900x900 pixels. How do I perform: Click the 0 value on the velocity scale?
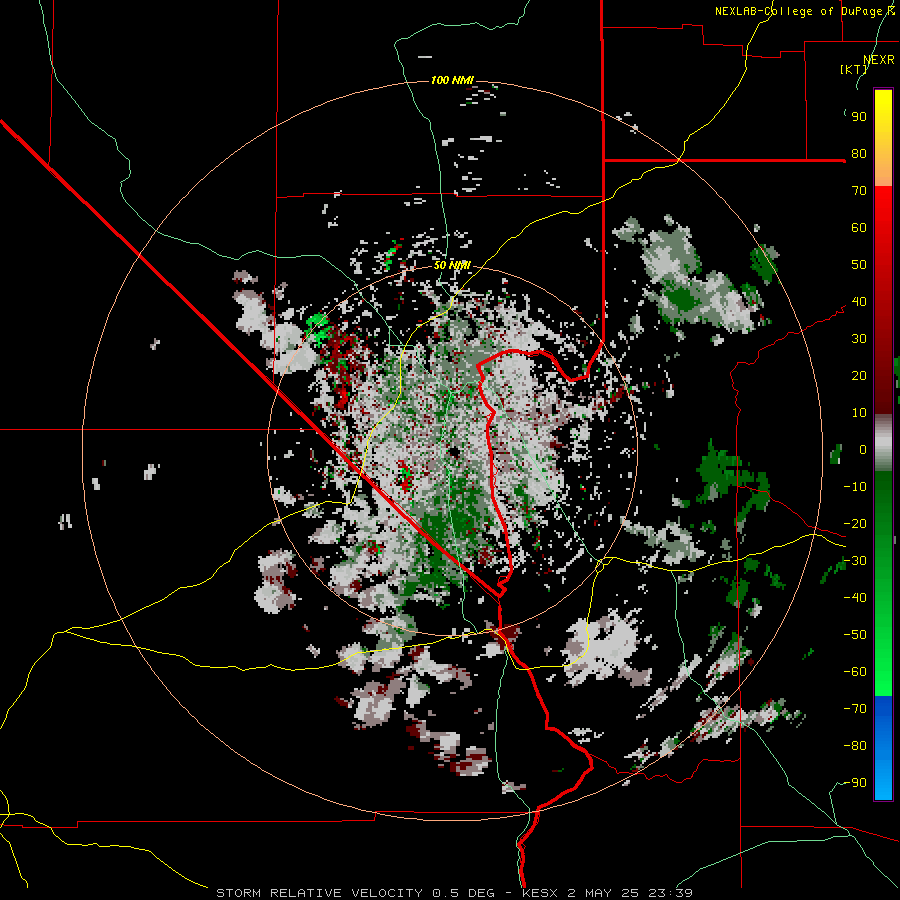(x=863, y=450)
